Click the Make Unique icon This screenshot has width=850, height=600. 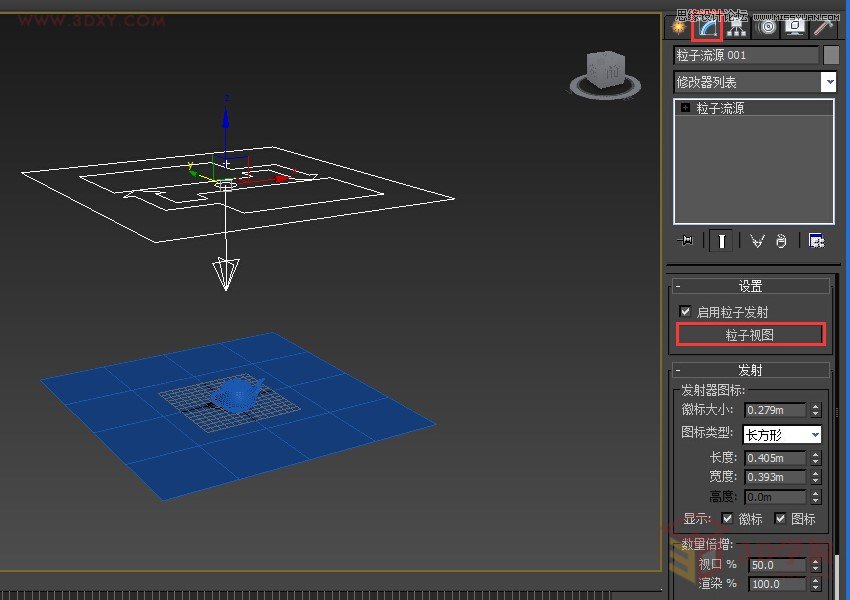click(757, 240)
